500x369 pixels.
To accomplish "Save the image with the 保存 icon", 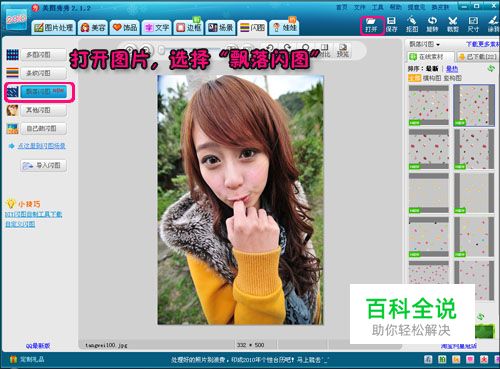I will (392, 25).
